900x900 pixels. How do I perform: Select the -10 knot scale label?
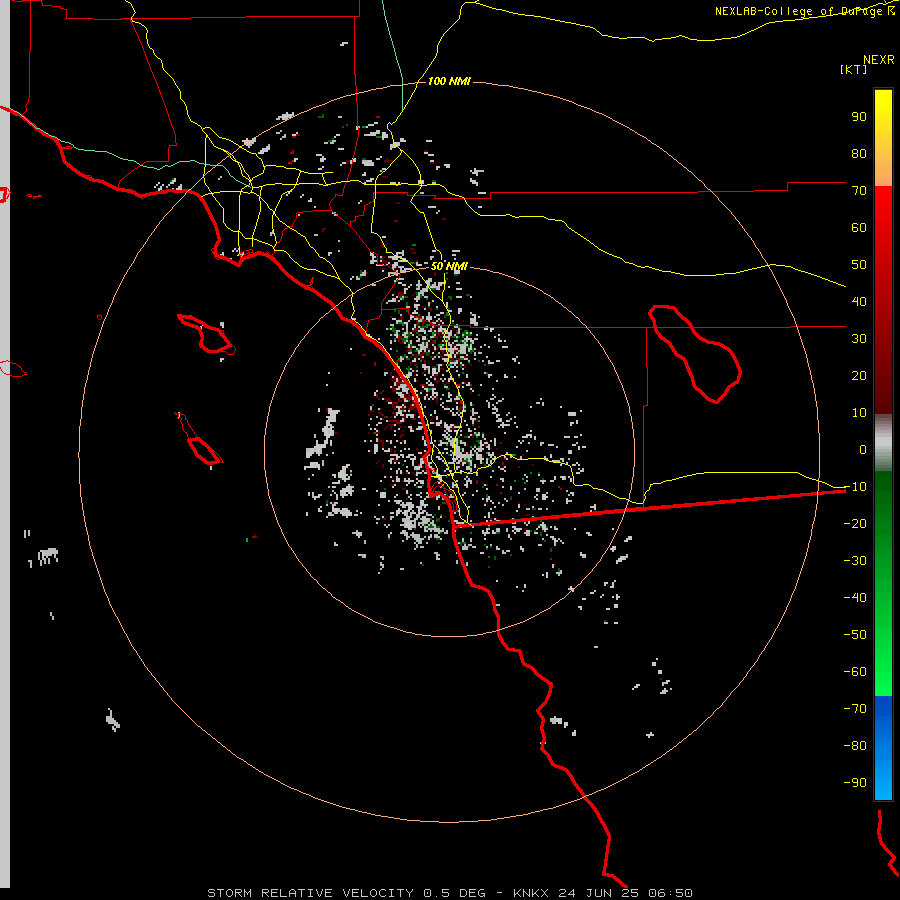click(855, 487)
